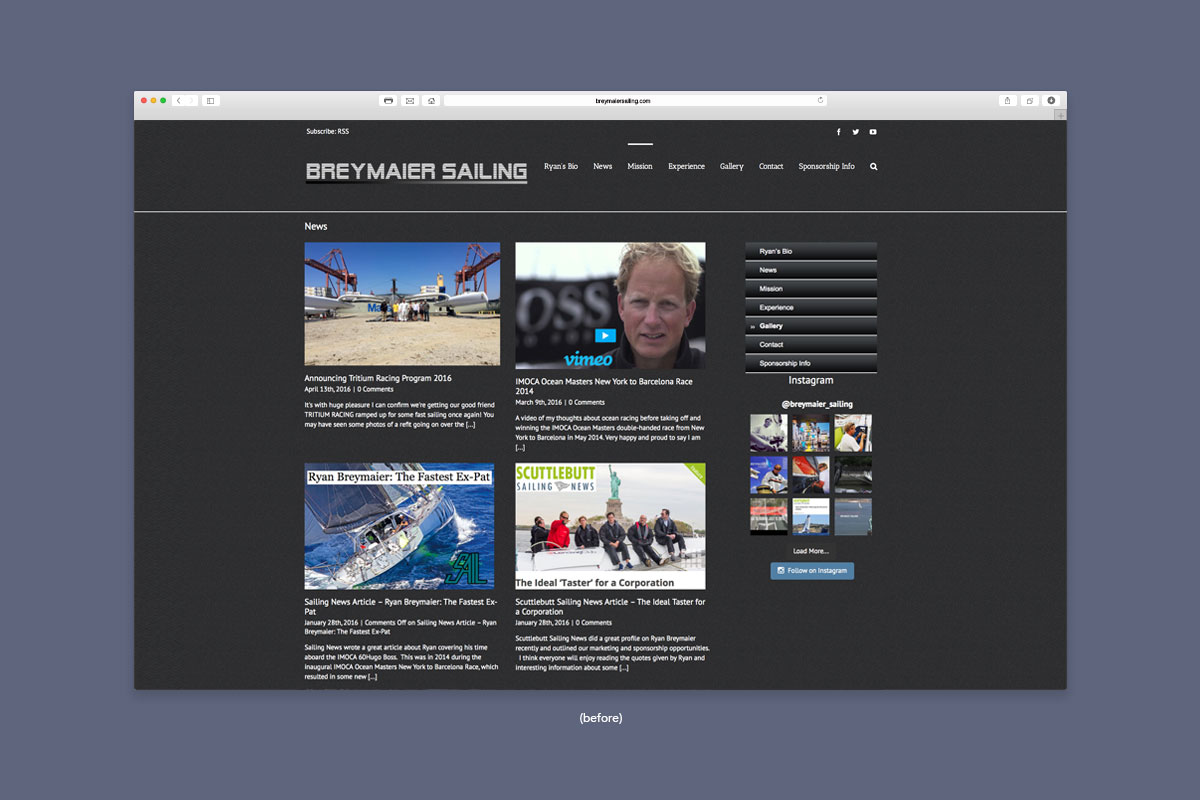Toggle the Safari sidebar button
Screen dimensions: 1200x800
pyautogui.click(x=210, y=101)
